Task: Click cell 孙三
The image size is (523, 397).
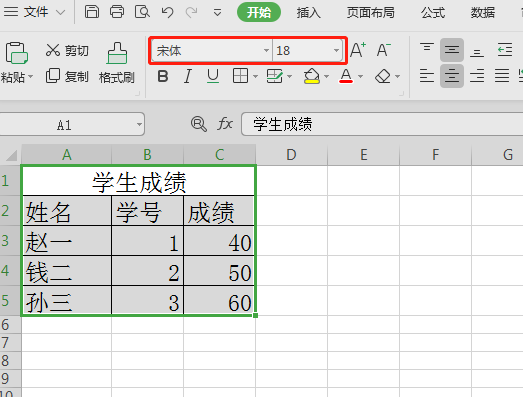Action: pos(67,300)
